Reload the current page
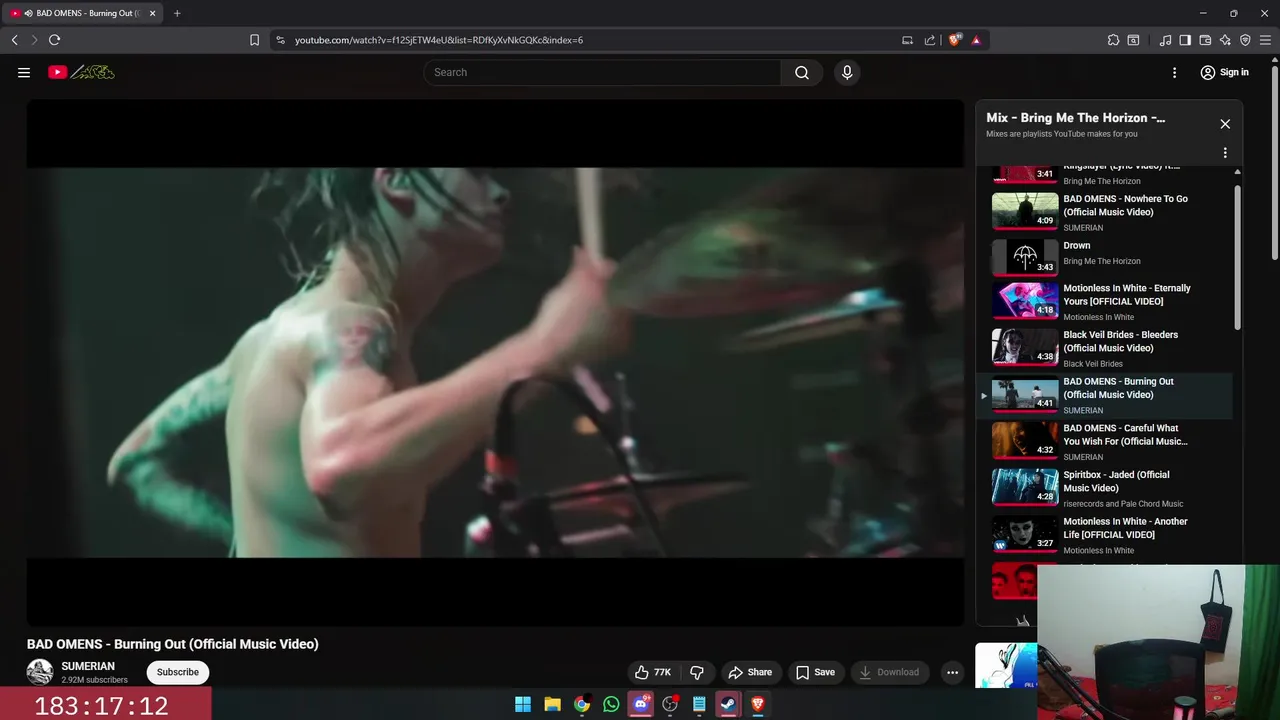This screenshot has width=1280, height=720. pos(54,40)
